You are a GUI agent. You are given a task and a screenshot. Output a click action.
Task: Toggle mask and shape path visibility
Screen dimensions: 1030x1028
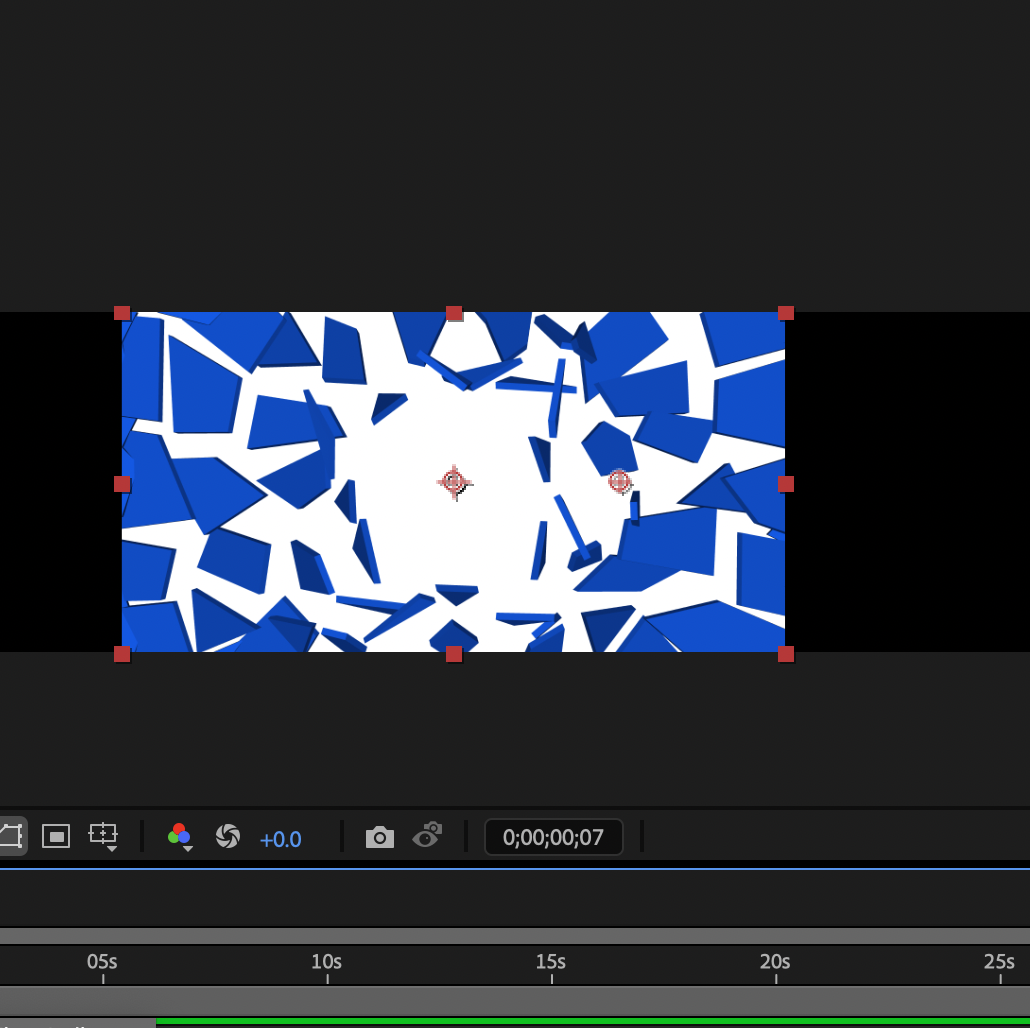pos(10,836)
